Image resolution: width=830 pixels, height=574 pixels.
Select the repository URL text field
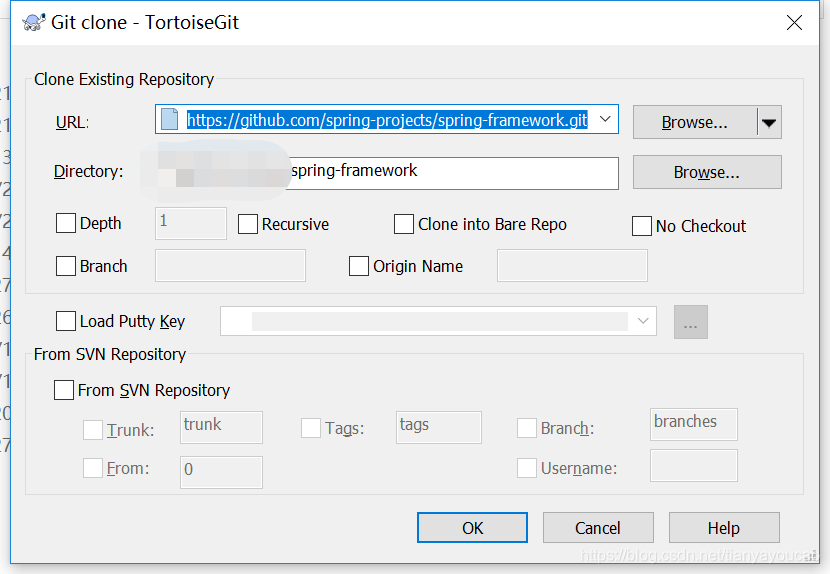click(x=387, y=119)
